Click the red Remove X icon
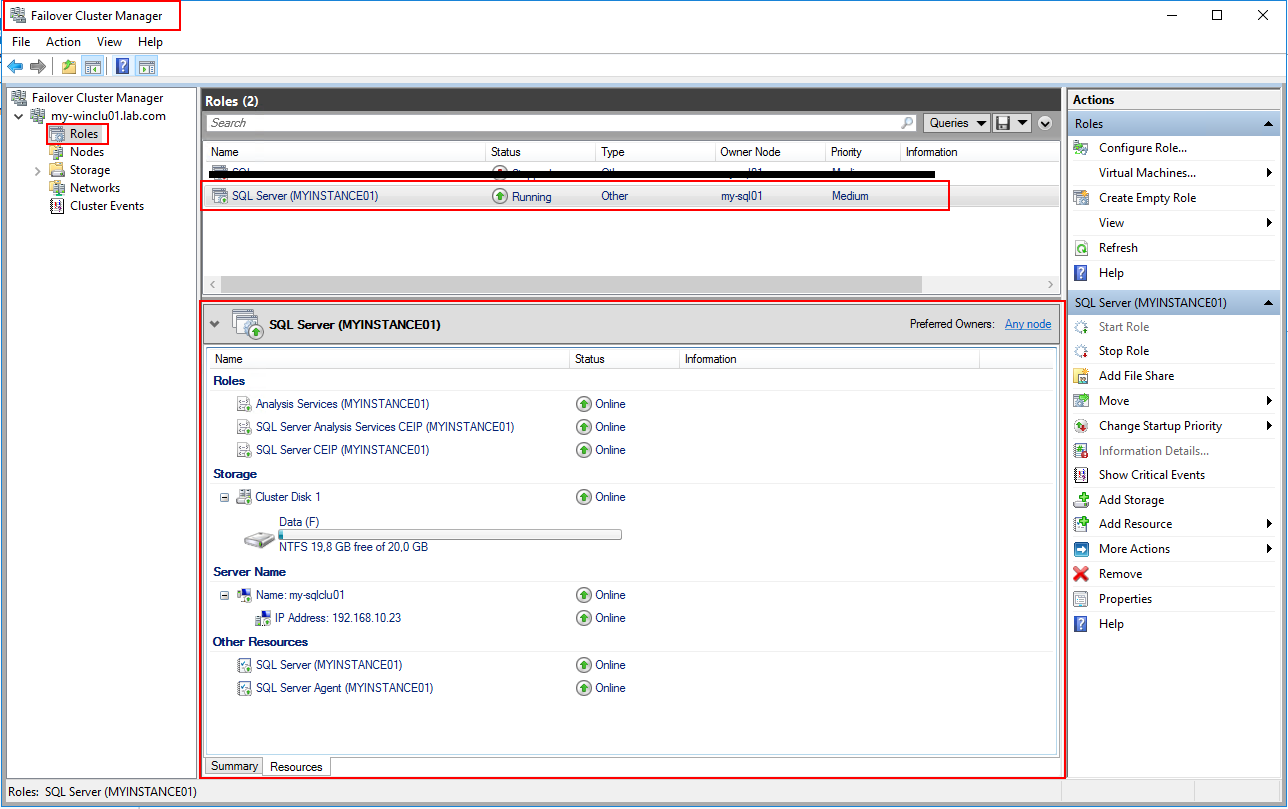The height and width of the screenshot is (809, 1288). (x=1081, y=574)
